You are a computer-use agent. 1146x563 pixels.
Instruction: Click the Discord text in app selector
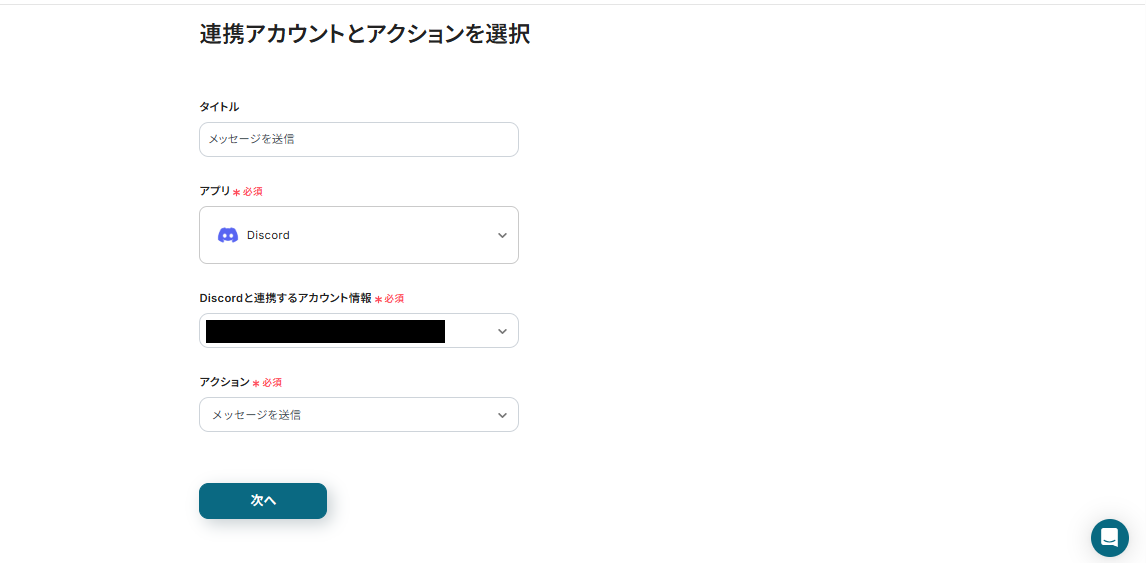(268, 235)
